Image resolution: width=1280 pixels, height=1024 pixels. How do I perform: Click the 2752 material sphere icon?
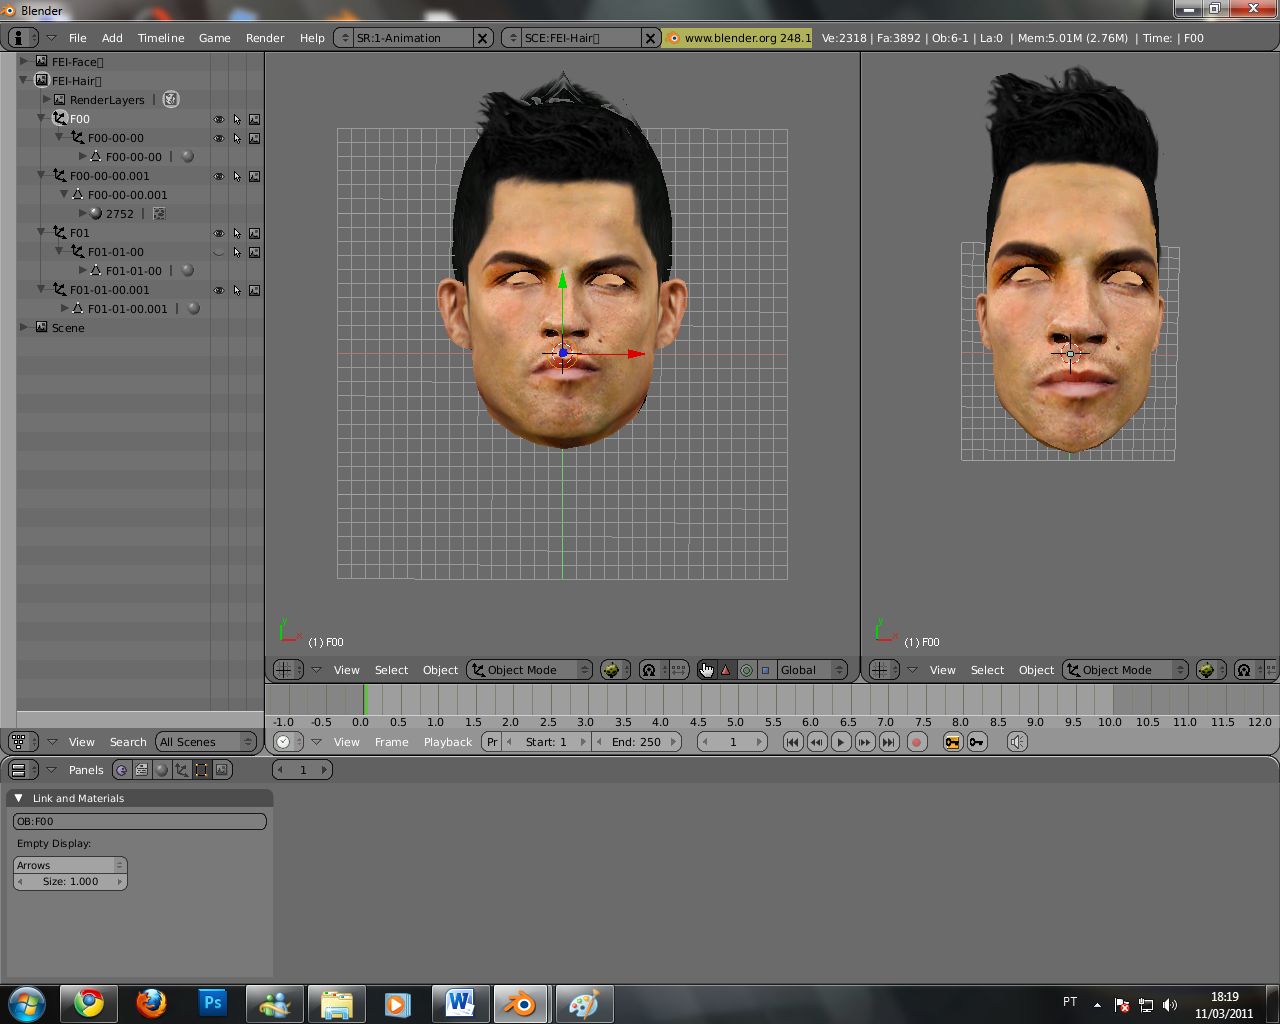click(96, 214)
